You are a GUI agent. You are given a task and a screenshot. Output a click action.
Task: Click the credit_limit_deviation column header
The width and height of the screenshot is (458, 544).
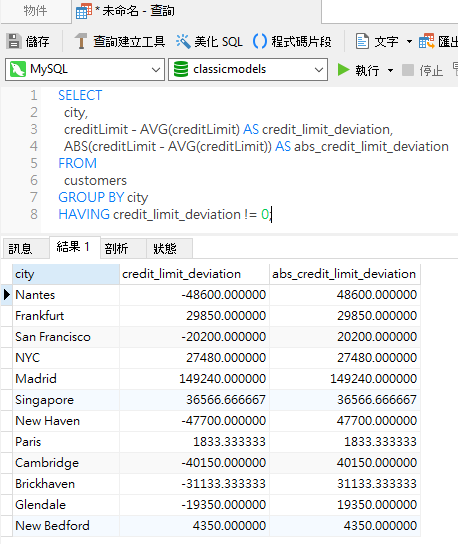pyautogui.click(x=194, y=274)
